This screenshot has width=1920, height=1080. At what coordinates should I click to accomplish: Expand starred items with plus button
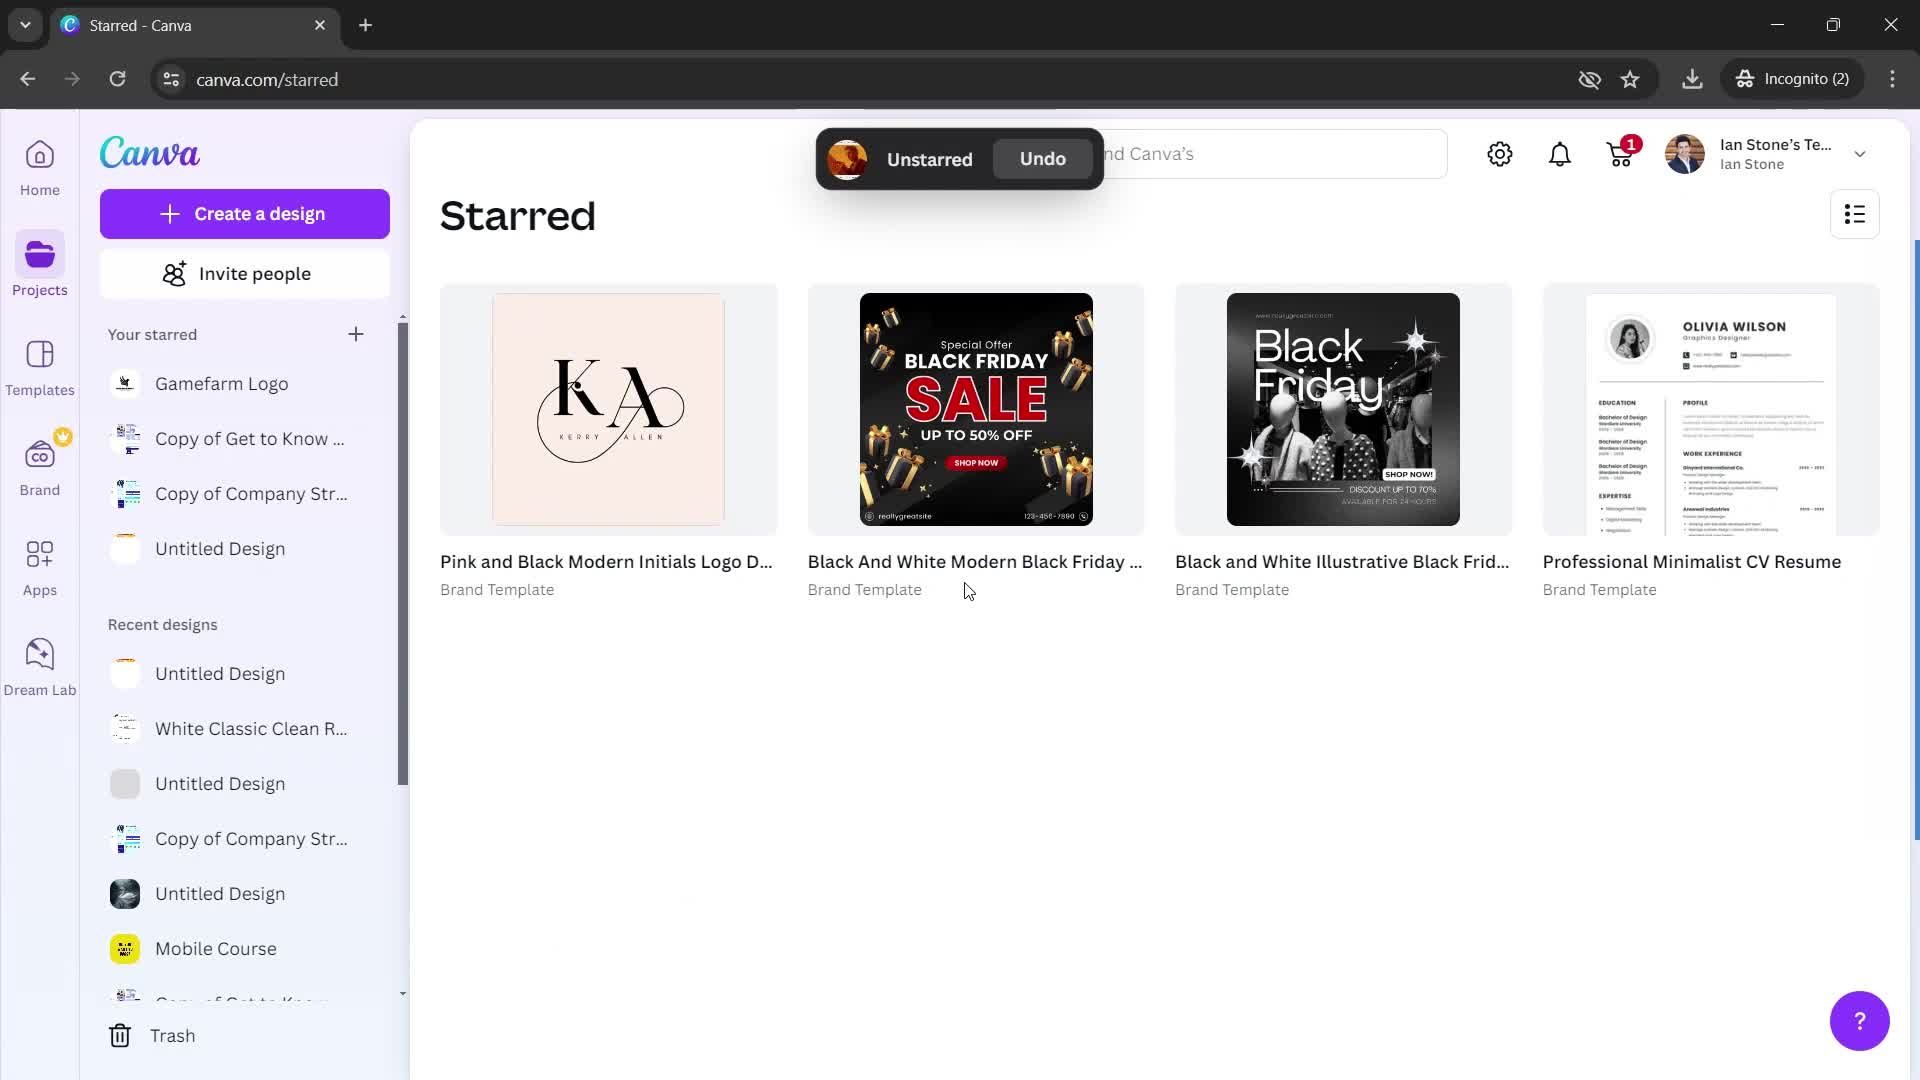pyautogui.click(x=356, y=334)
